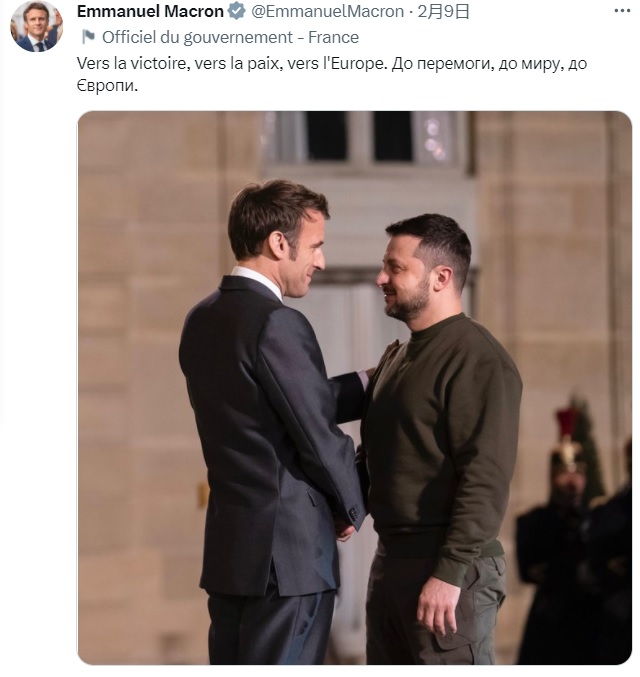Click the Officiel du gouvernement - France label

click(230, 37)
